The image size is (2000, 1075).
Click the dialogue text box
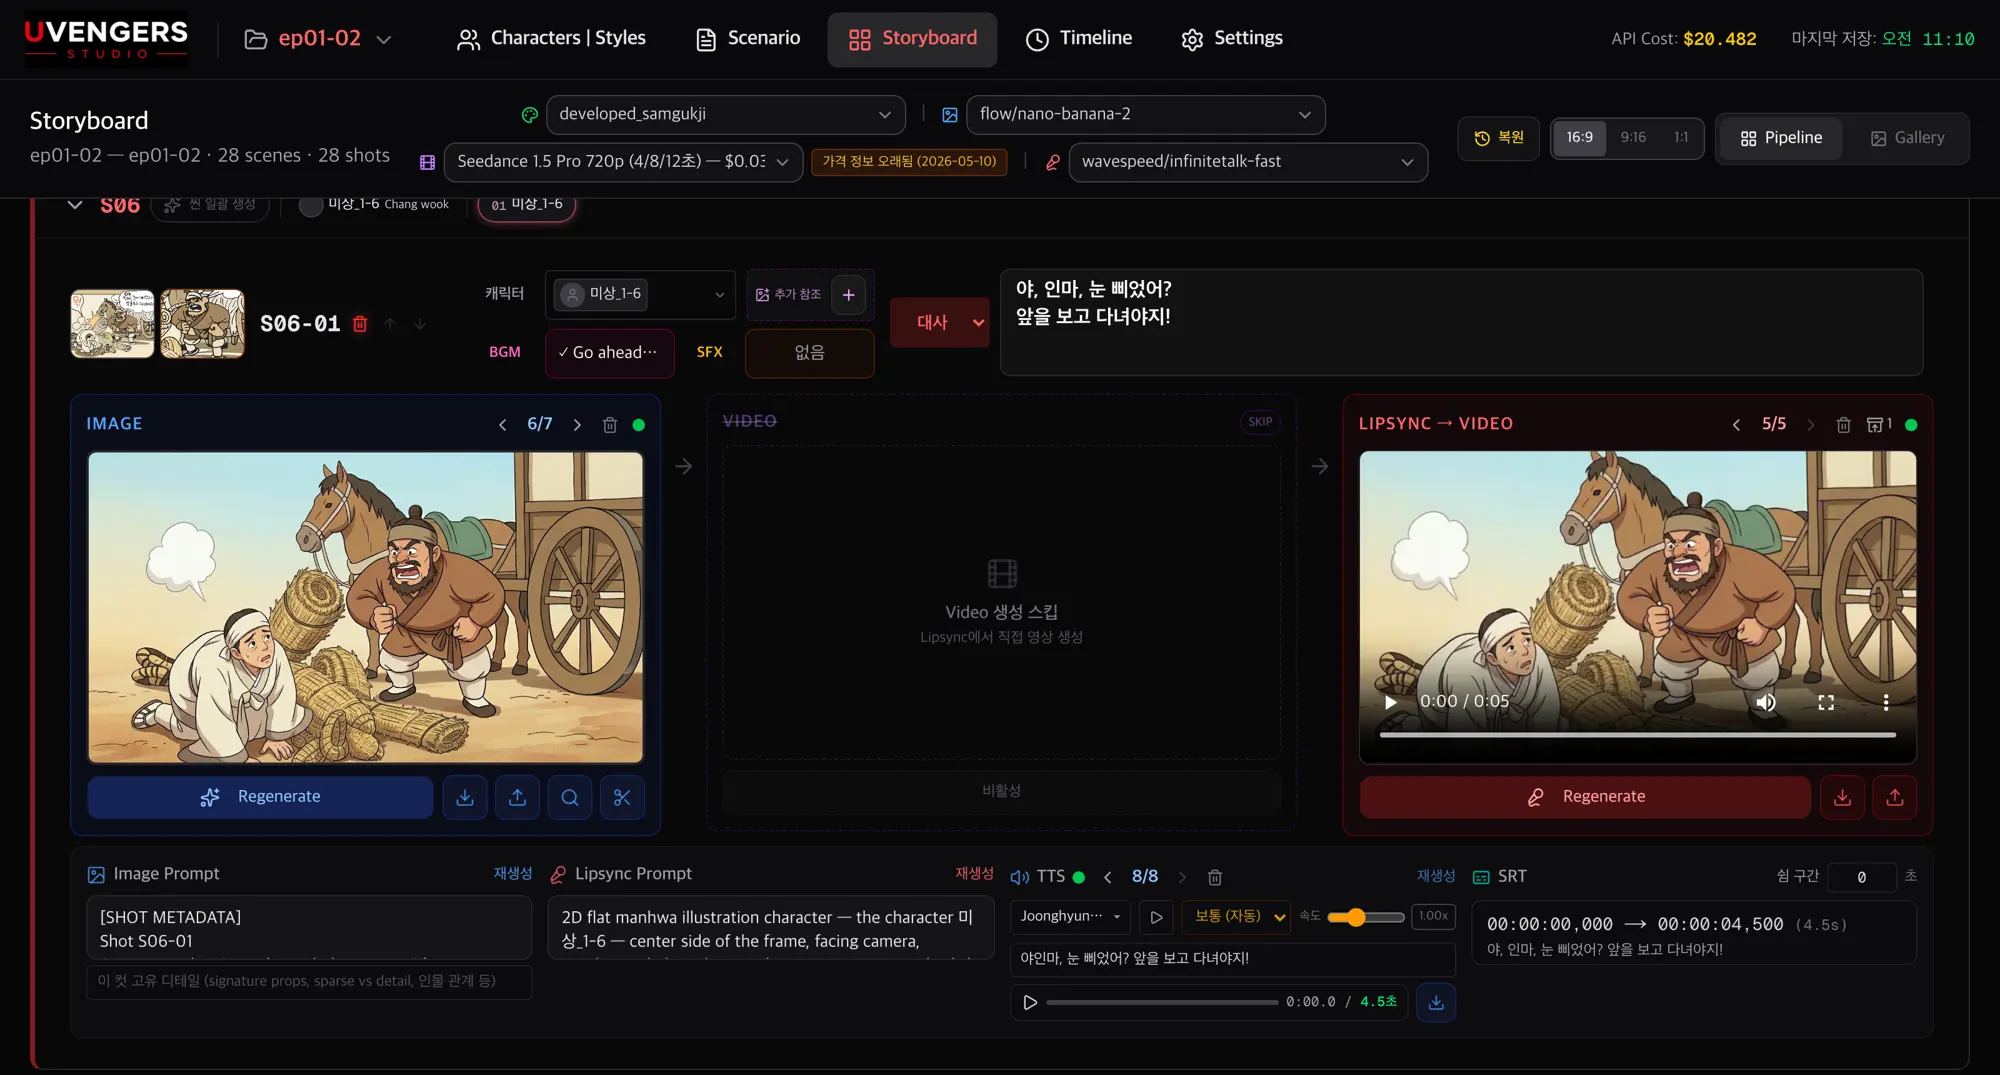tap(1461, 322)
